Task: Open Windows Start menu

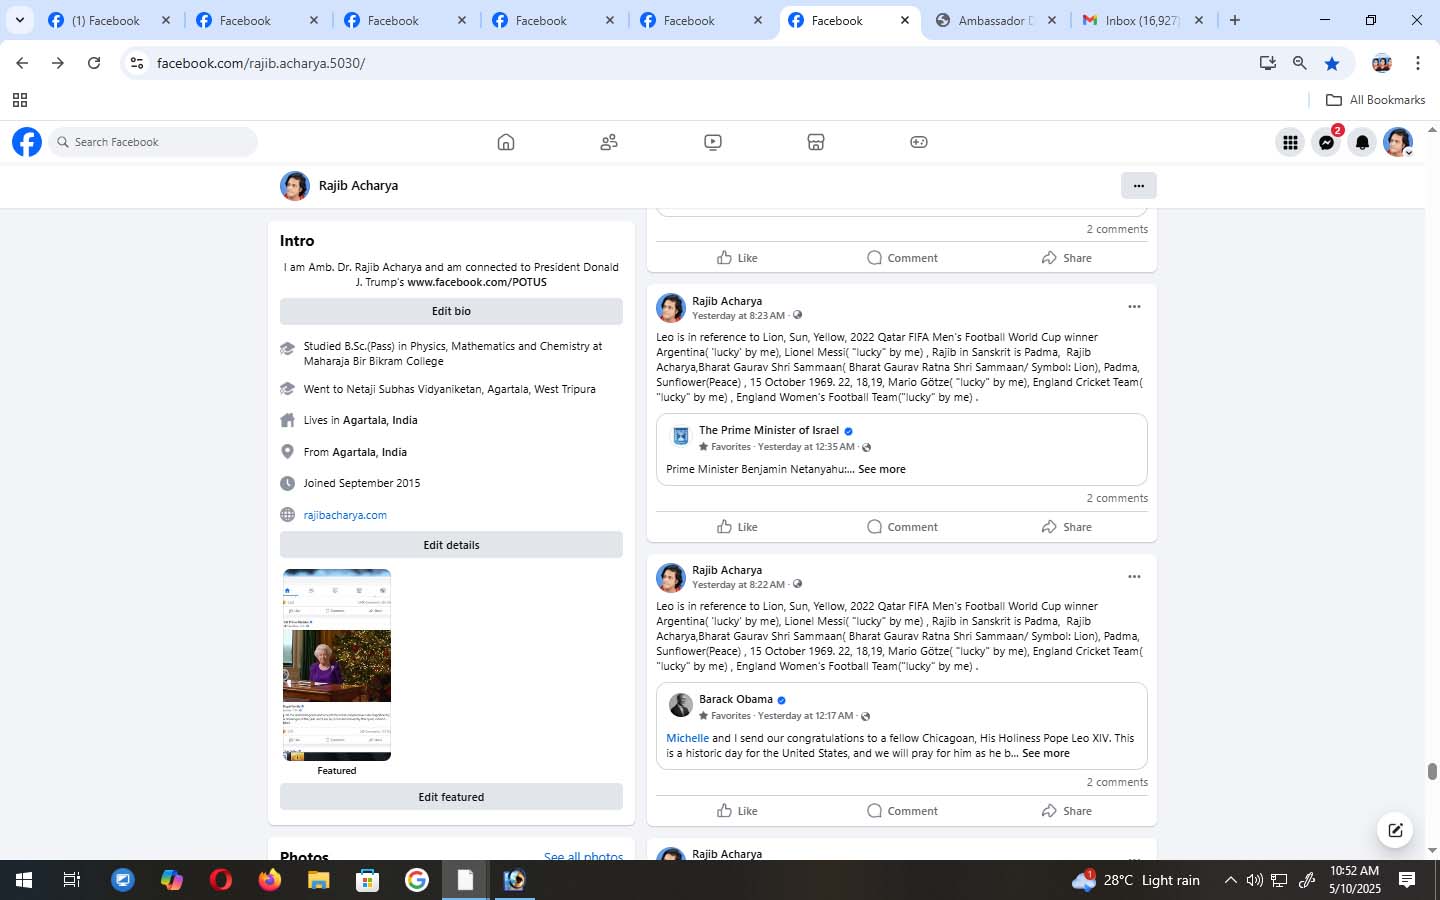Action: click(x=24, y=880)
